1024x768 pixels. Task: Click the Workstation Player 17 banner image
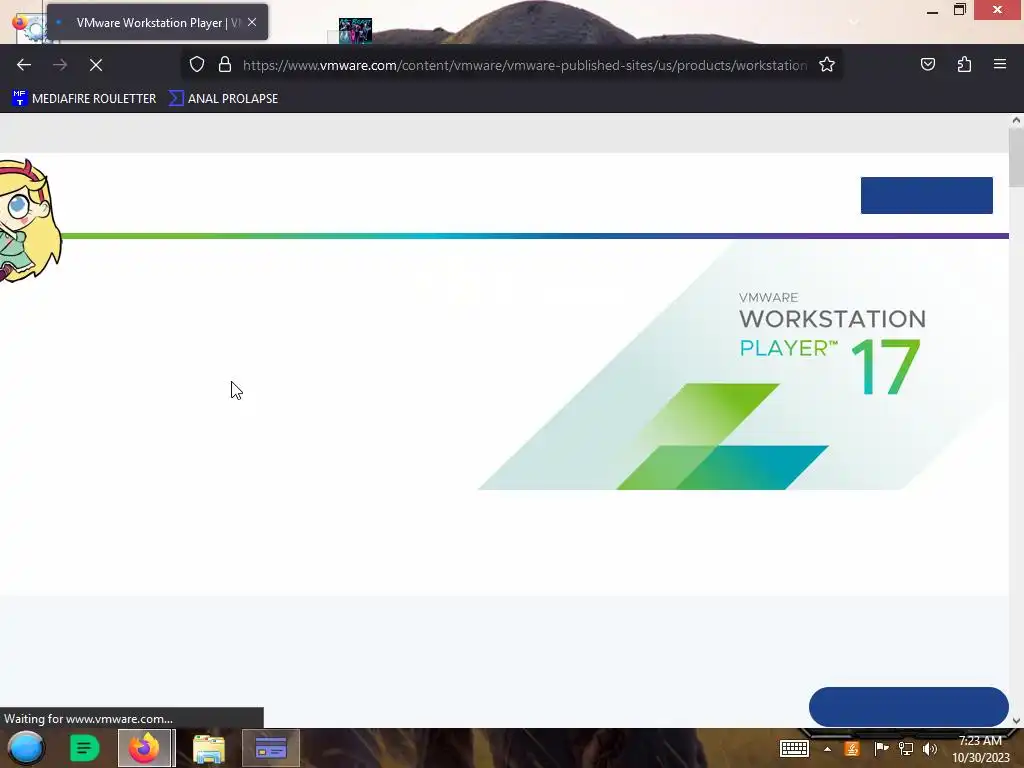click(741, 364)
